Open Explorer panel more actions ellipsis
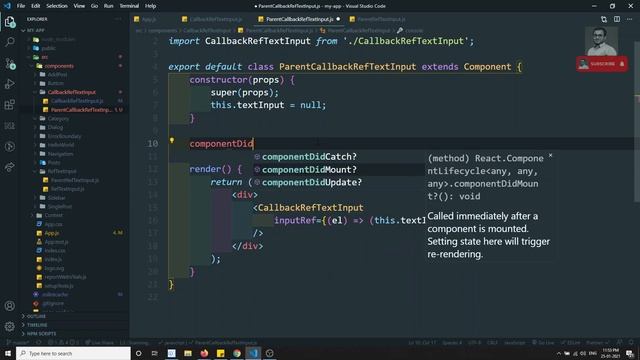Screen dimensions: 640x360 (118, 19)
